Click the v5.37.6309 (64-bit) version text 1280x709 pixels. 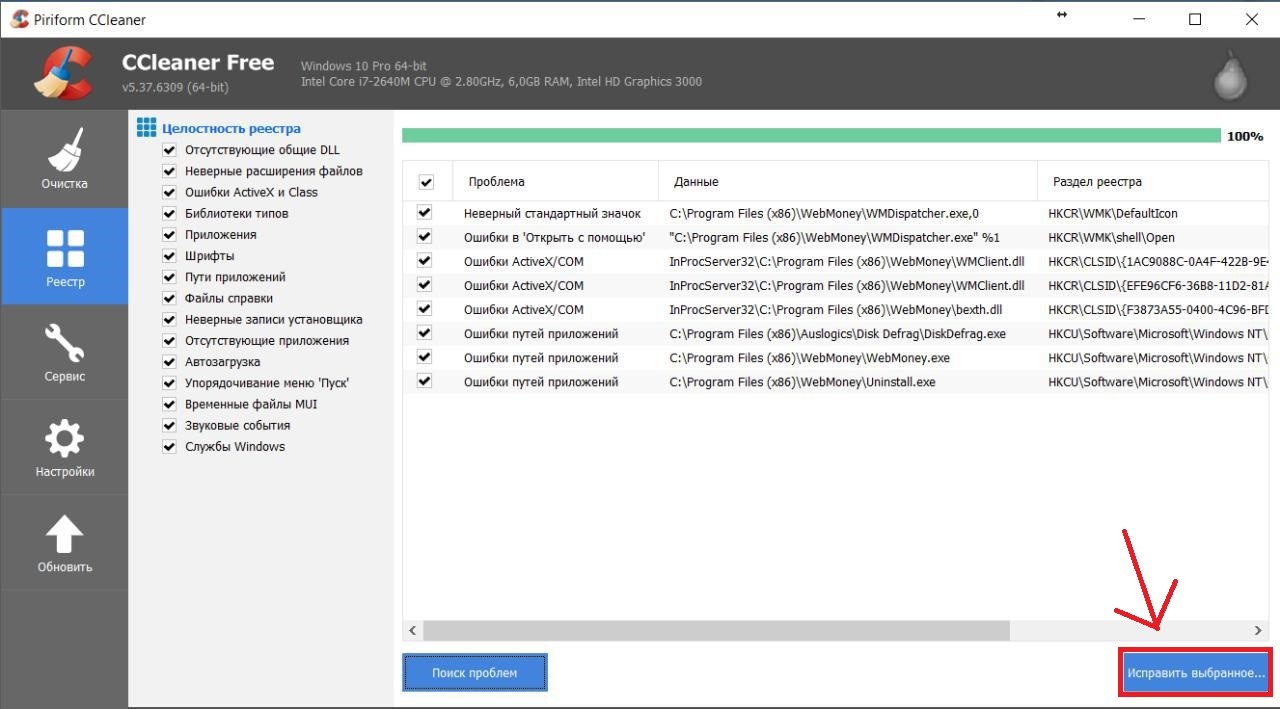(175, 88)
